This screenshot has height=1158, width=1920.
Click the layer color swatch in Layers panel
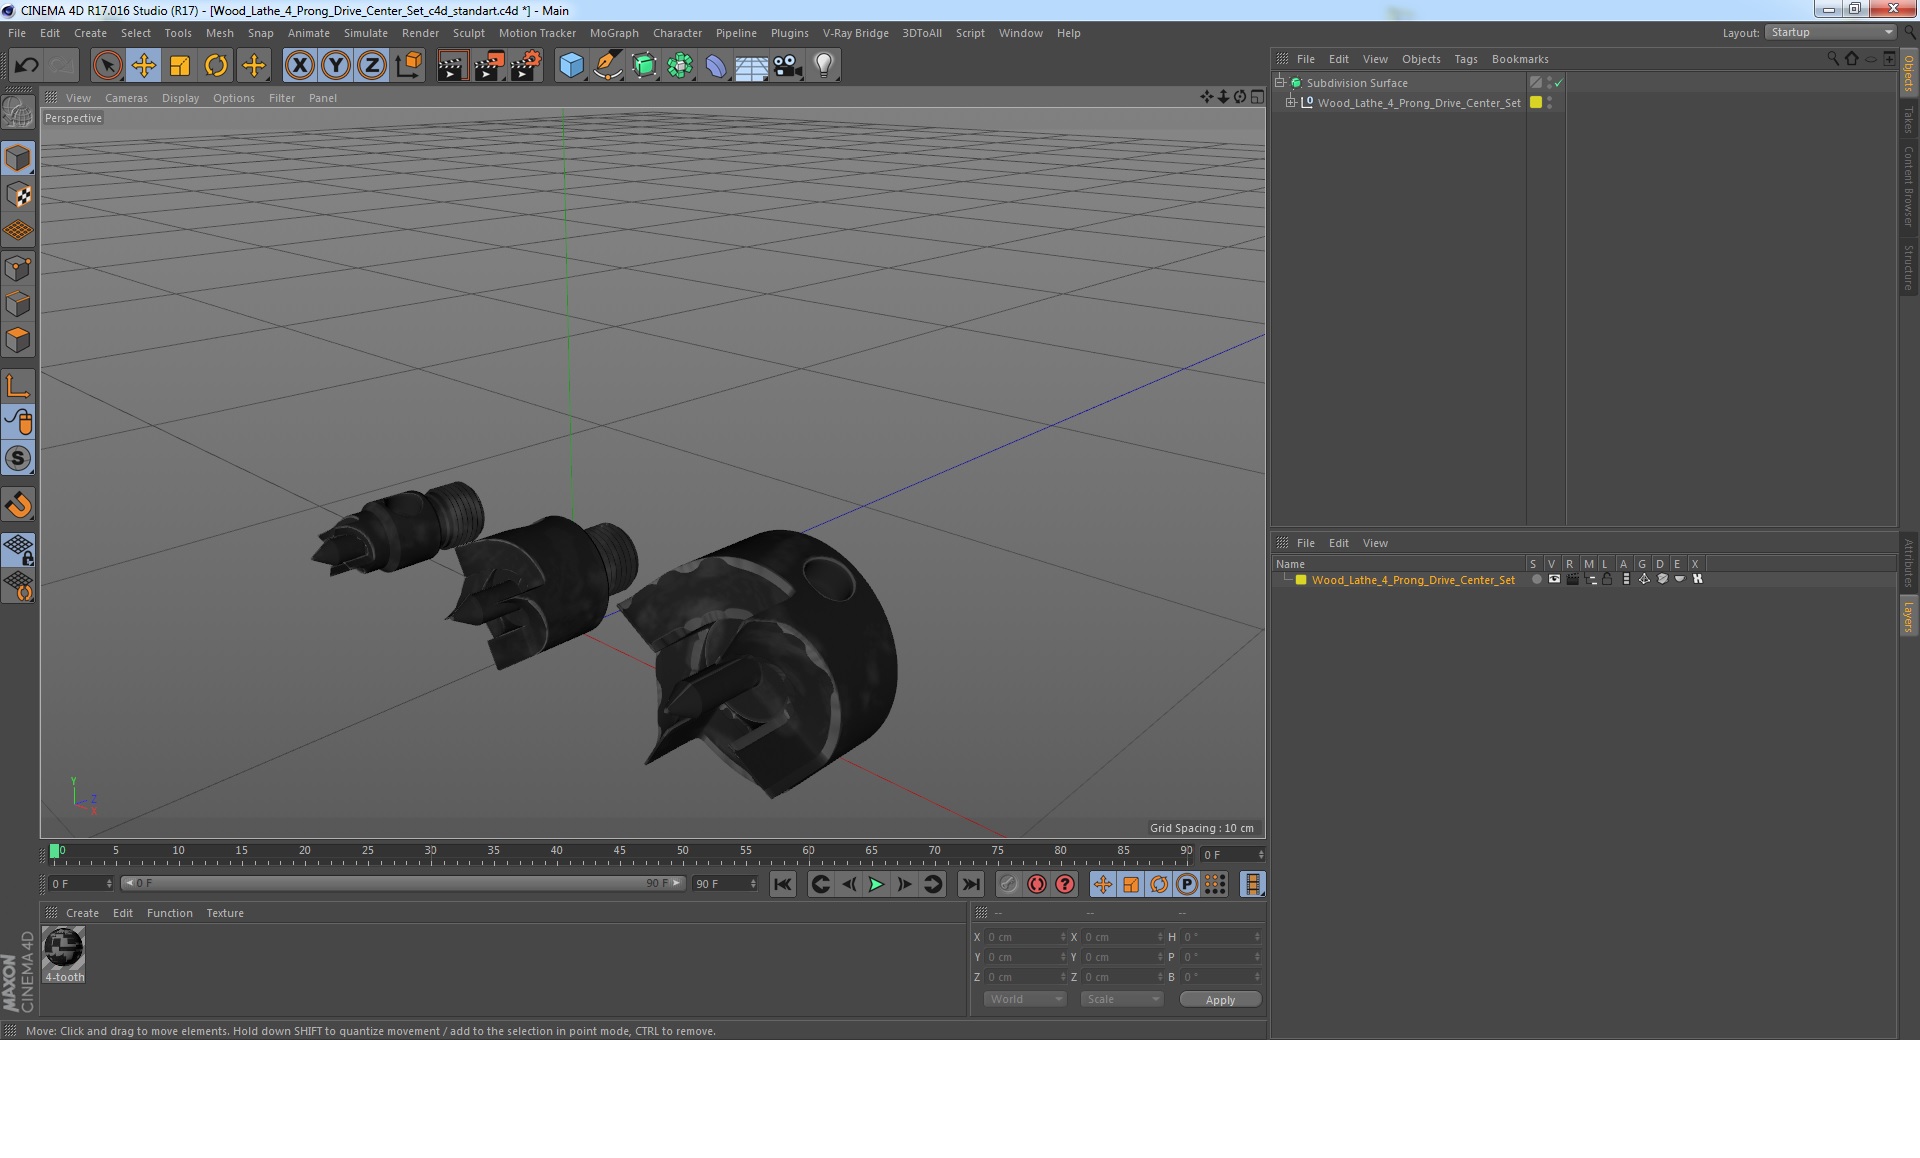point(1301,580)
